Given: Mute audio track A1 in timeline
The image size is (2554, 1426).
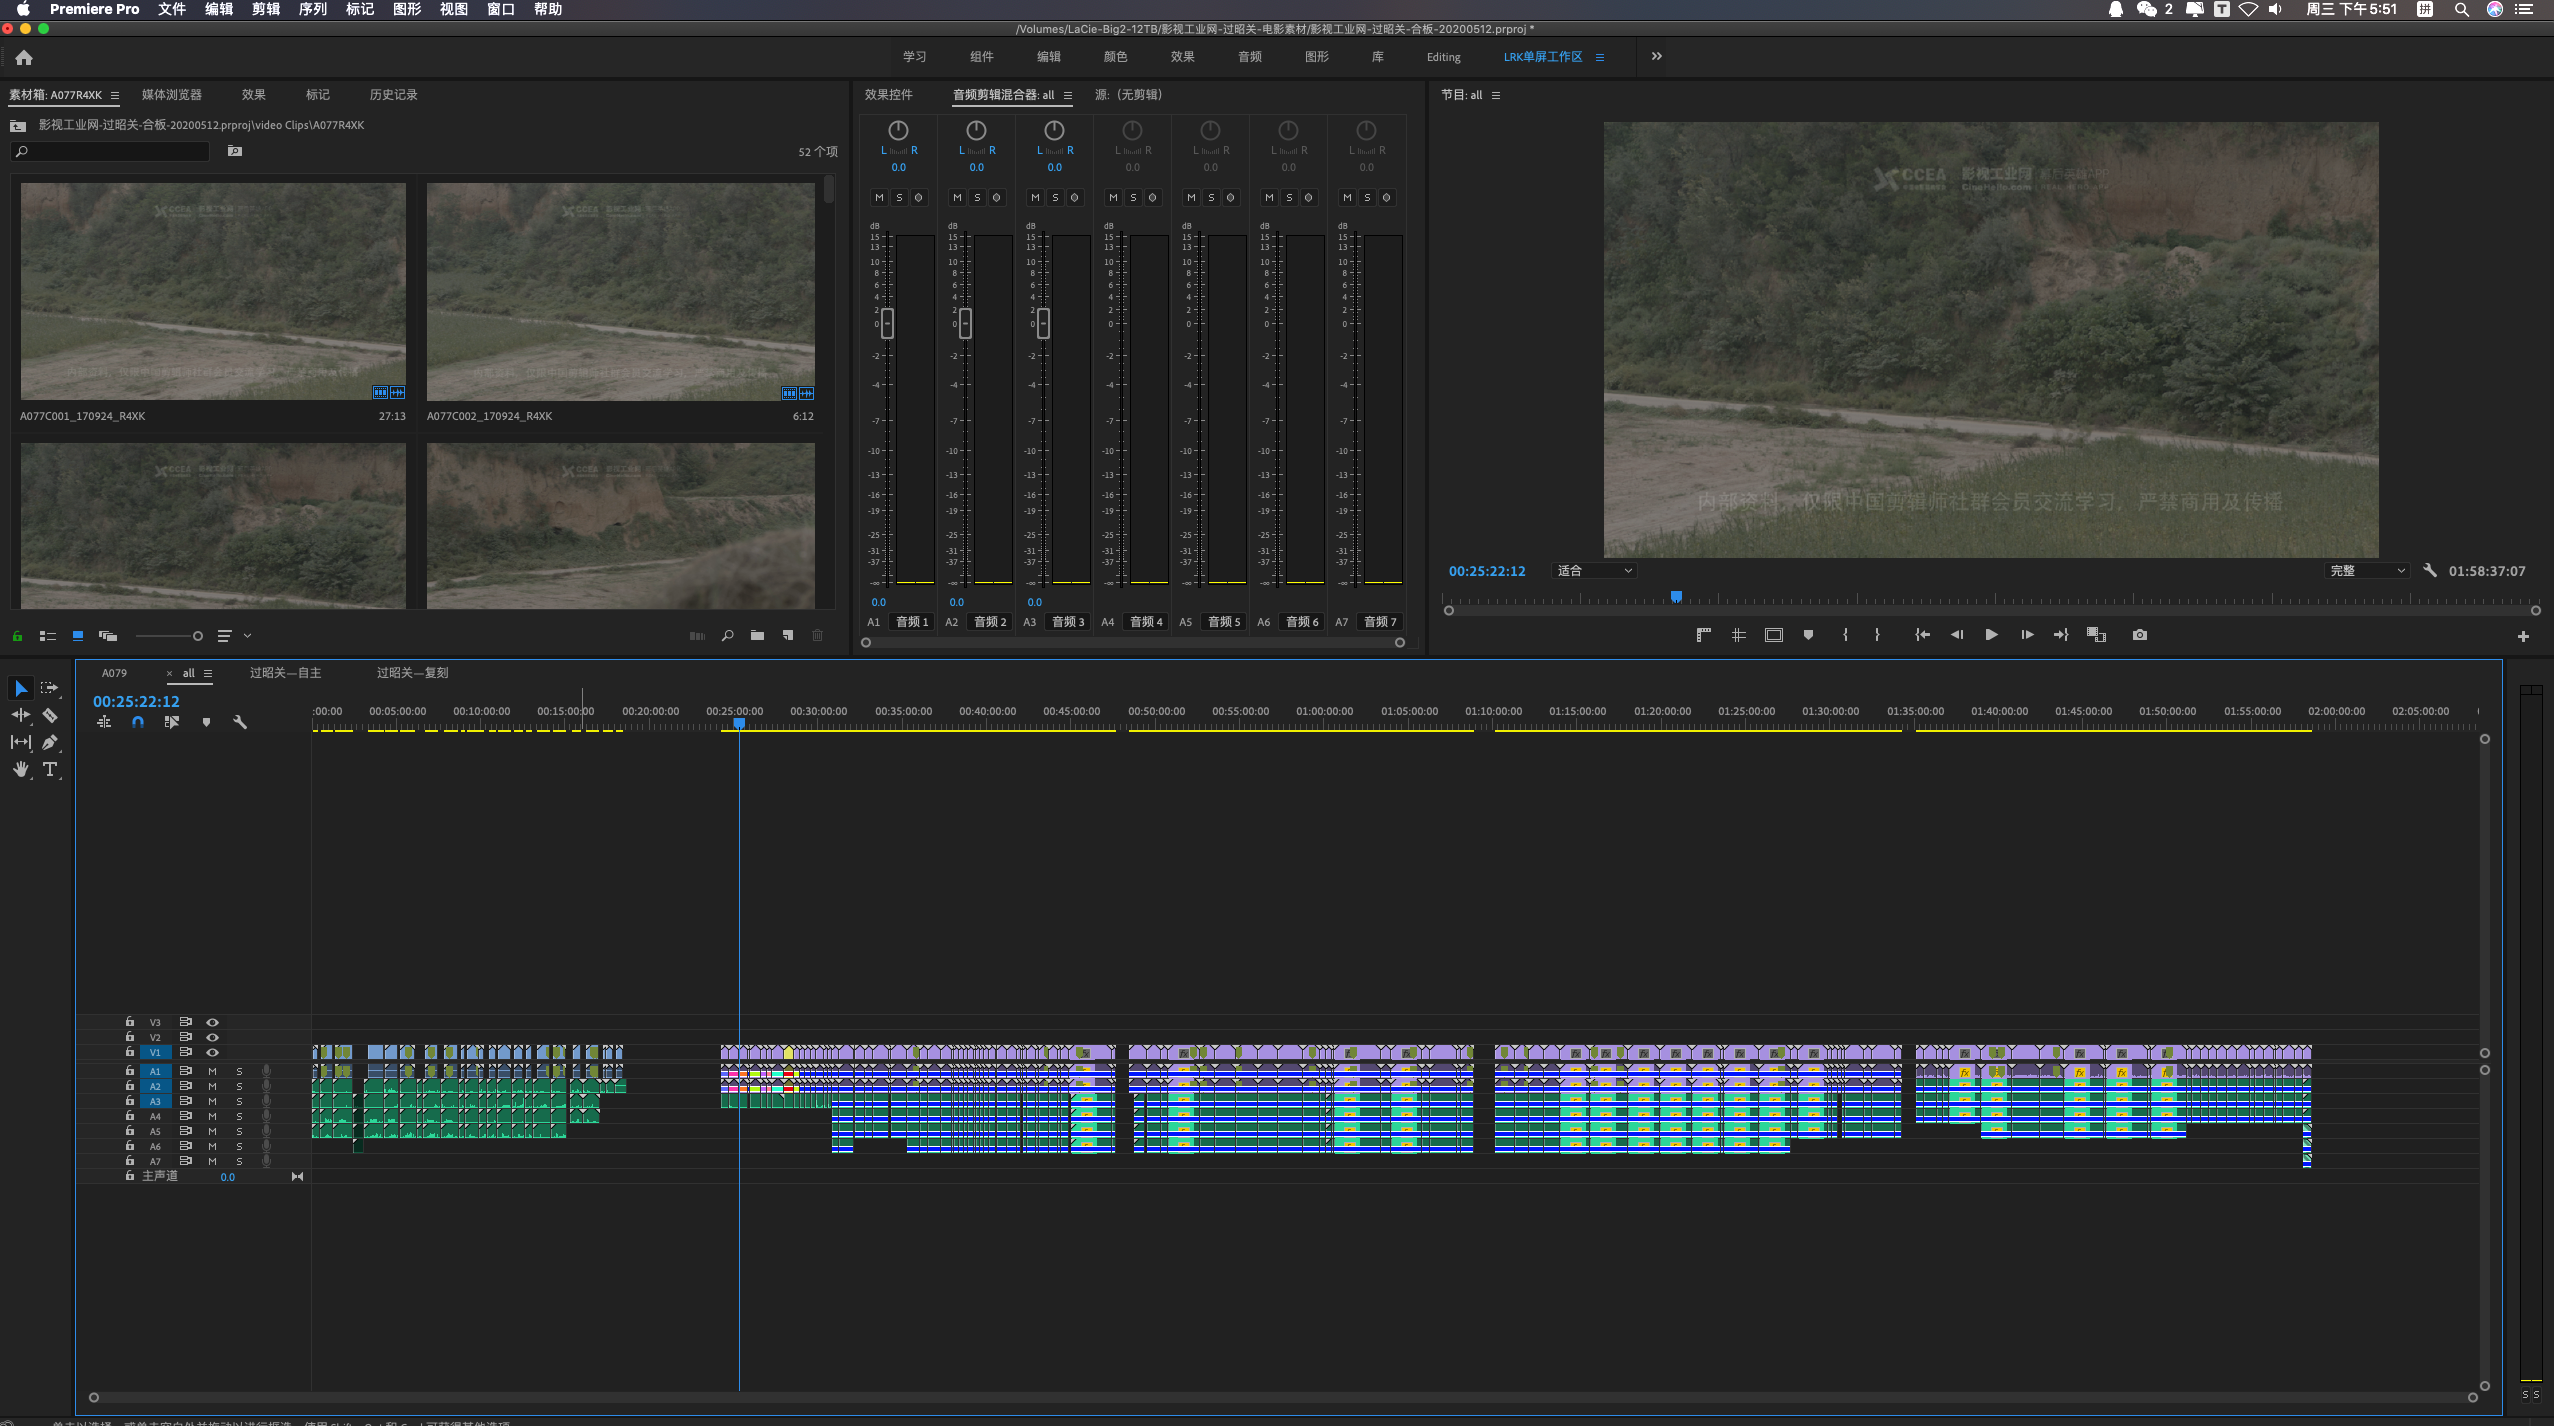Looking at the screenshot, I should coord(212,1071).
